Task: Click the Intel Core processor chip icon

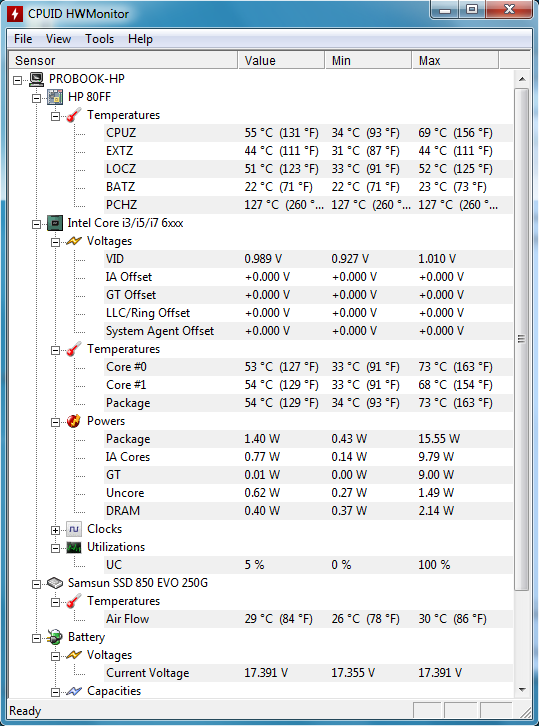Action: tap(55, 223)
